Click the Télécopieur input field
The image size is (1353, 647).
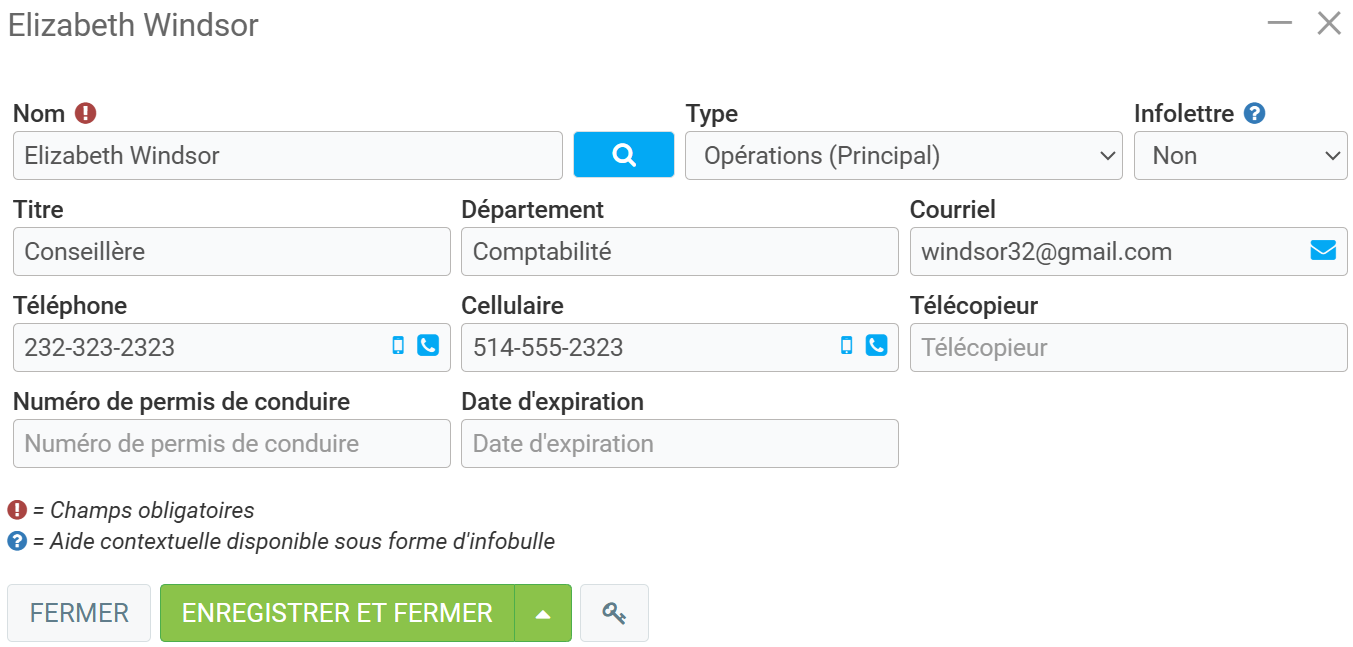[1128, 348]
